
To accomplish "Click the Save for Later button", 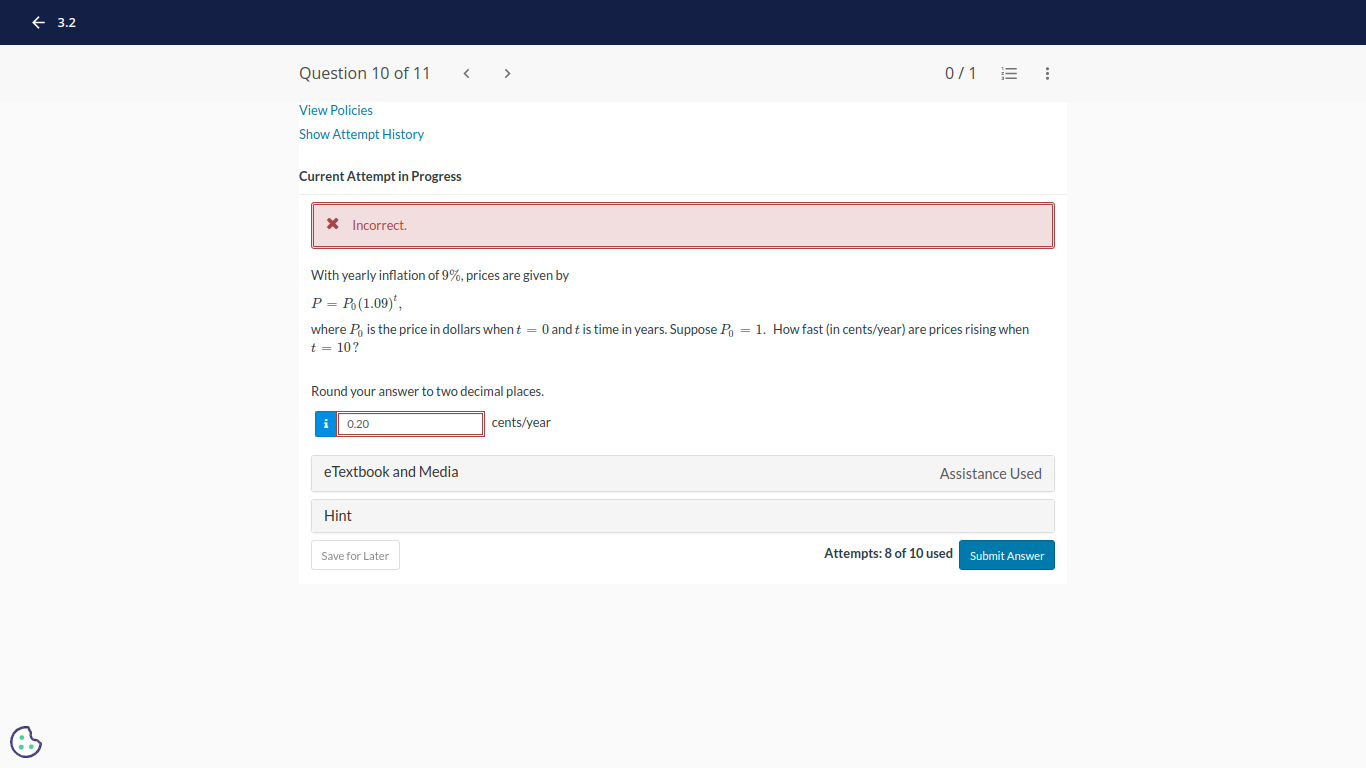I will tap(355, 556).
